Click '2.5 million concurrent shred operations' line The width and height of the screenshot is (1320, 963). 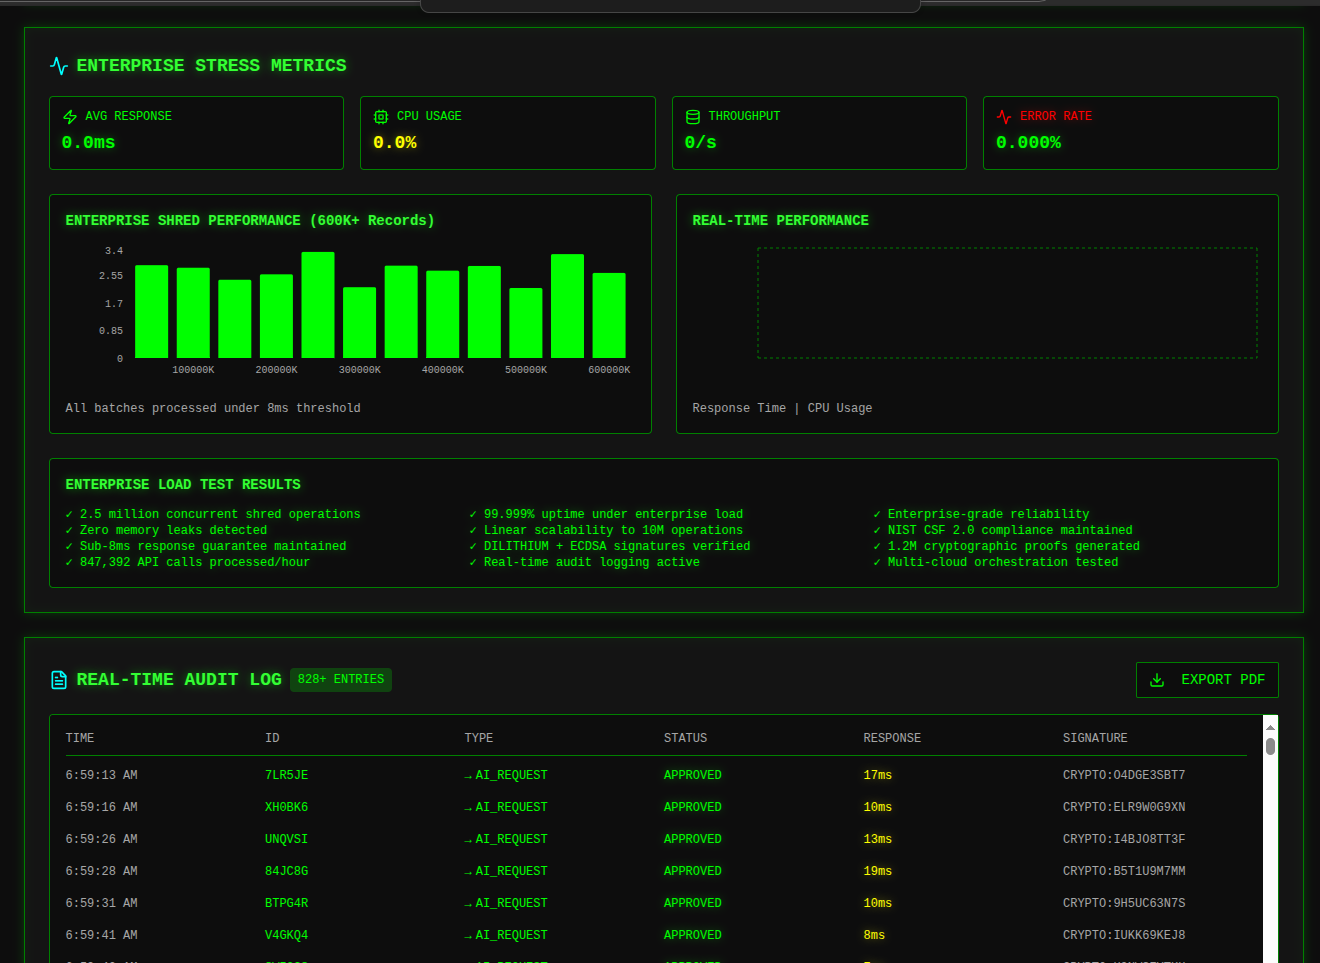click(x=213, y=514)
